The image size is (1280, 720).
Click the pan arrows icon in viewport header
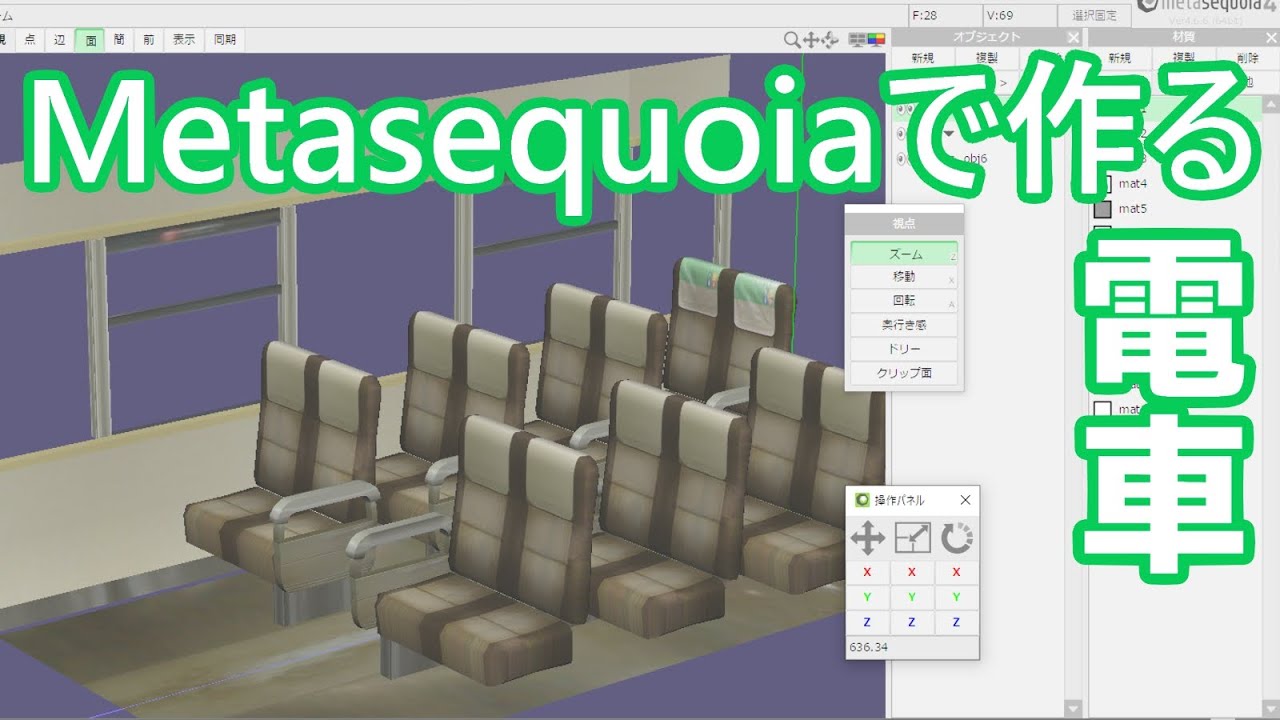pos(811,40)
